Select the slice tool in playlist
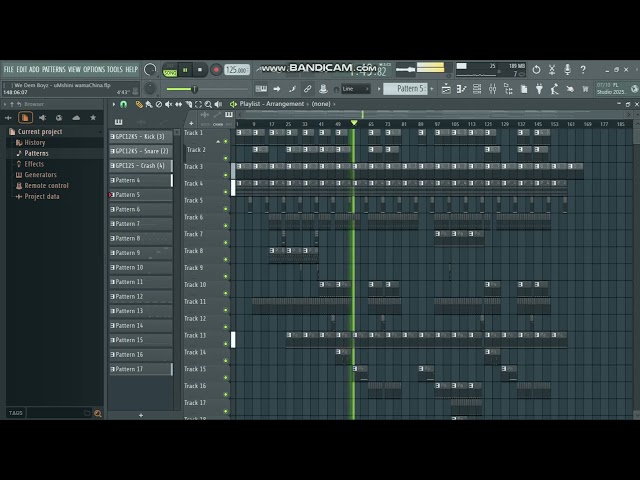The image size is (640, 480). [188, 104]
